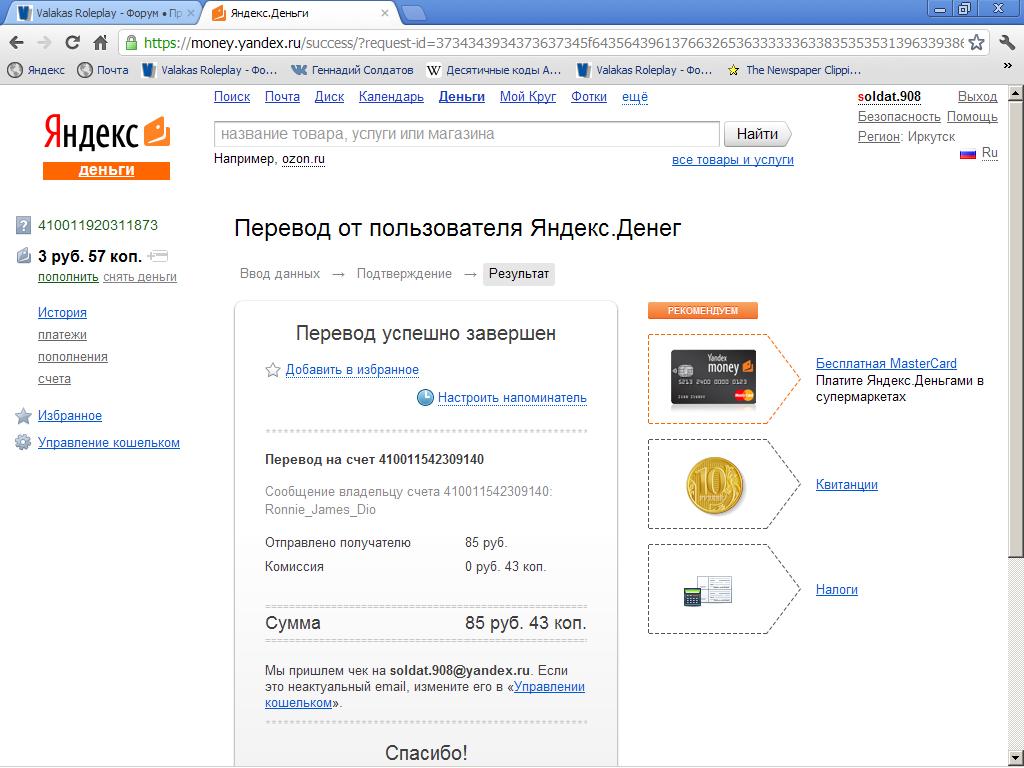1024x768 pixels.
Task: Open все товары и услуги link
Action: click(x=733, y=159)
